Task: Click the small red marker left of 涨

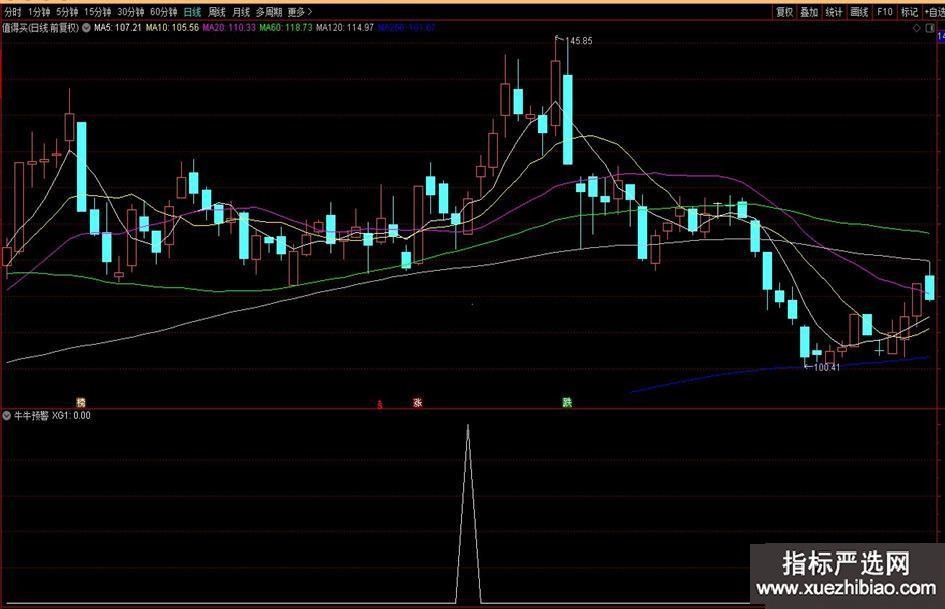Action: pos(380,404)
